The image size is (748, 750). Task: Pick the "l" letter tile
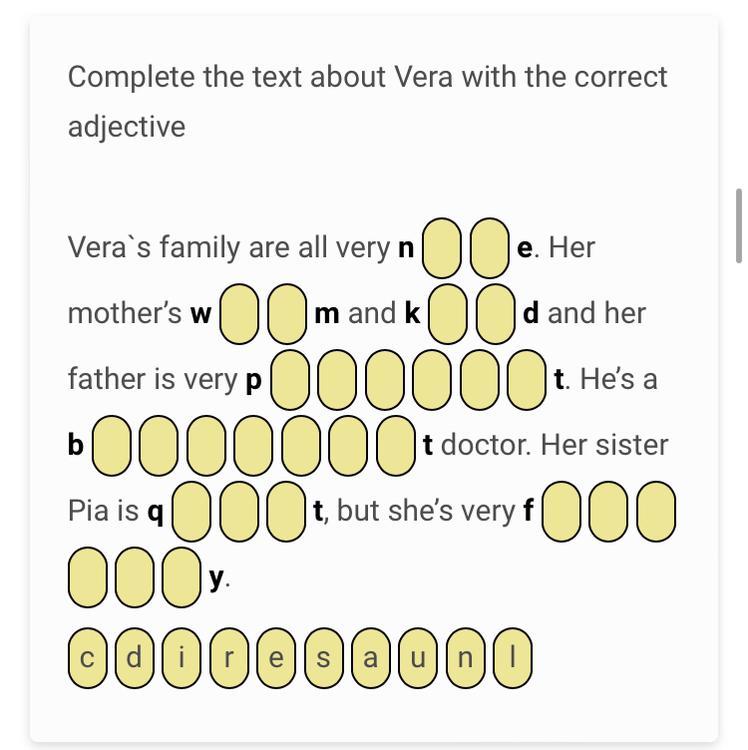pyautogui.click(x=513, y=659)
